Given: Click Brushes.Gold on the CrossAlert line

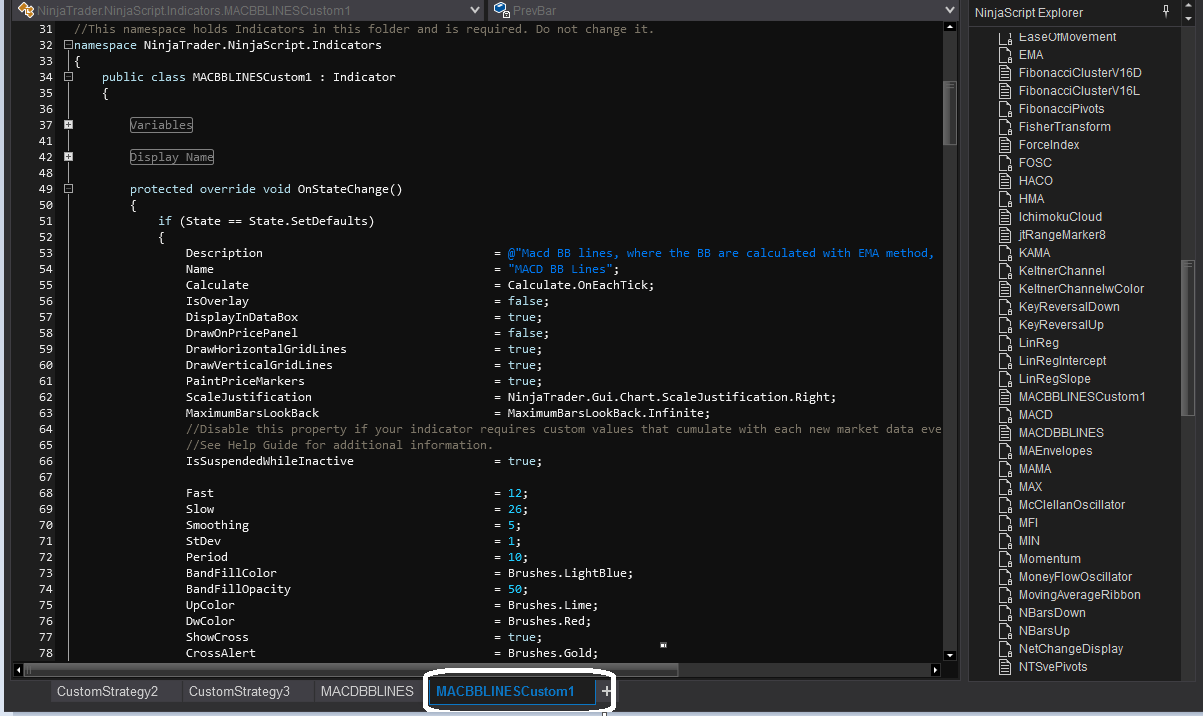Looking at the screenshot, I should [x=552, y=653].
